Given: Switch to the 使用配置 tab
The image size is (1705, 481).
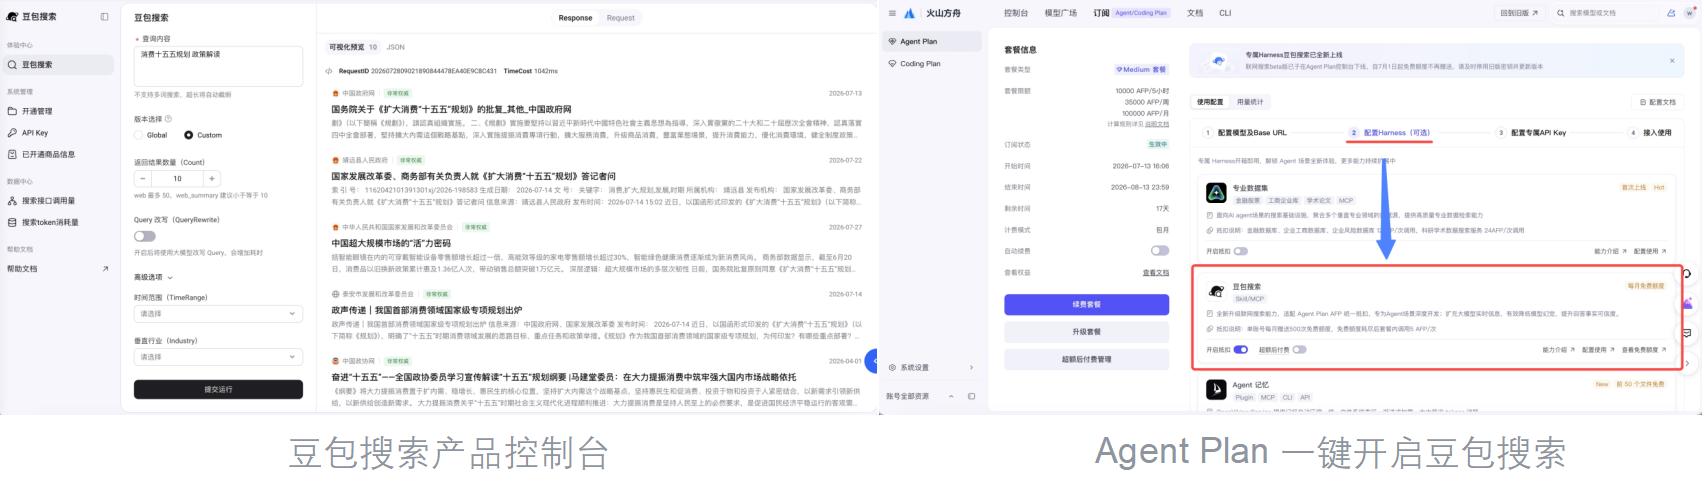Looking at the screenshot, I should point(1210,102).
